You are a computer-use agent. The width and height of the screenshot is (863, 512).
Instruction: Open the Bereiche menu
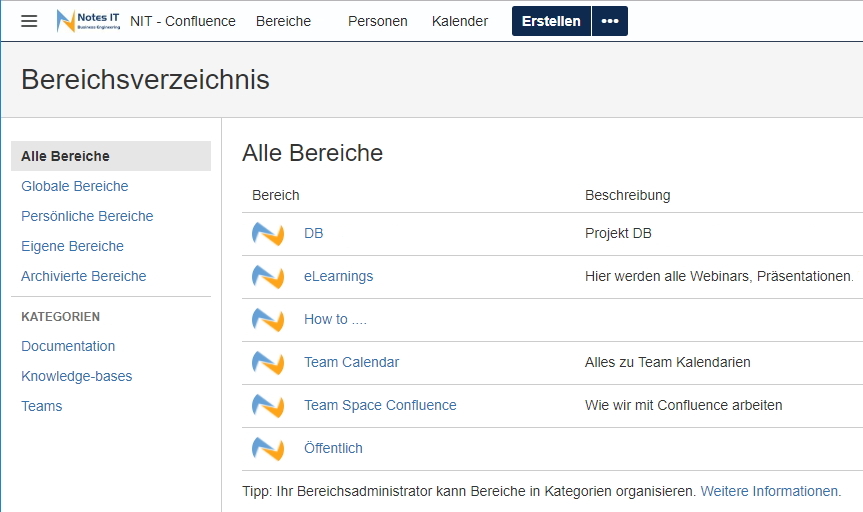point(283,21)
